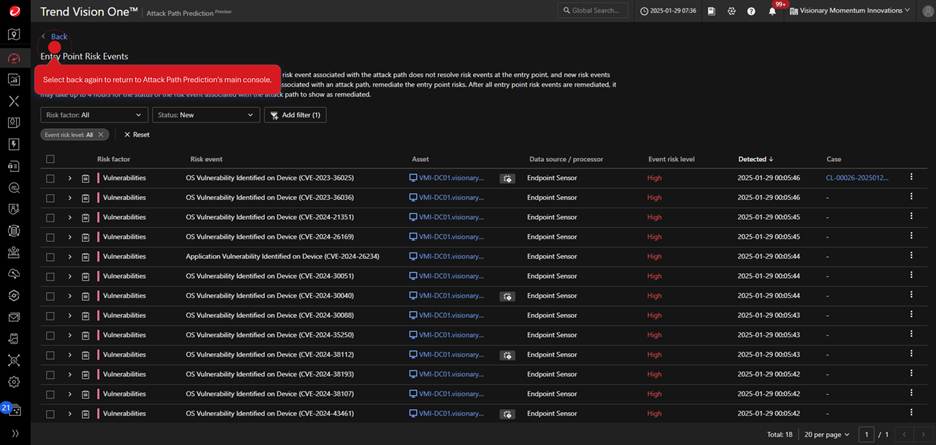Sort by the Risk factor column header

(113, 159)
